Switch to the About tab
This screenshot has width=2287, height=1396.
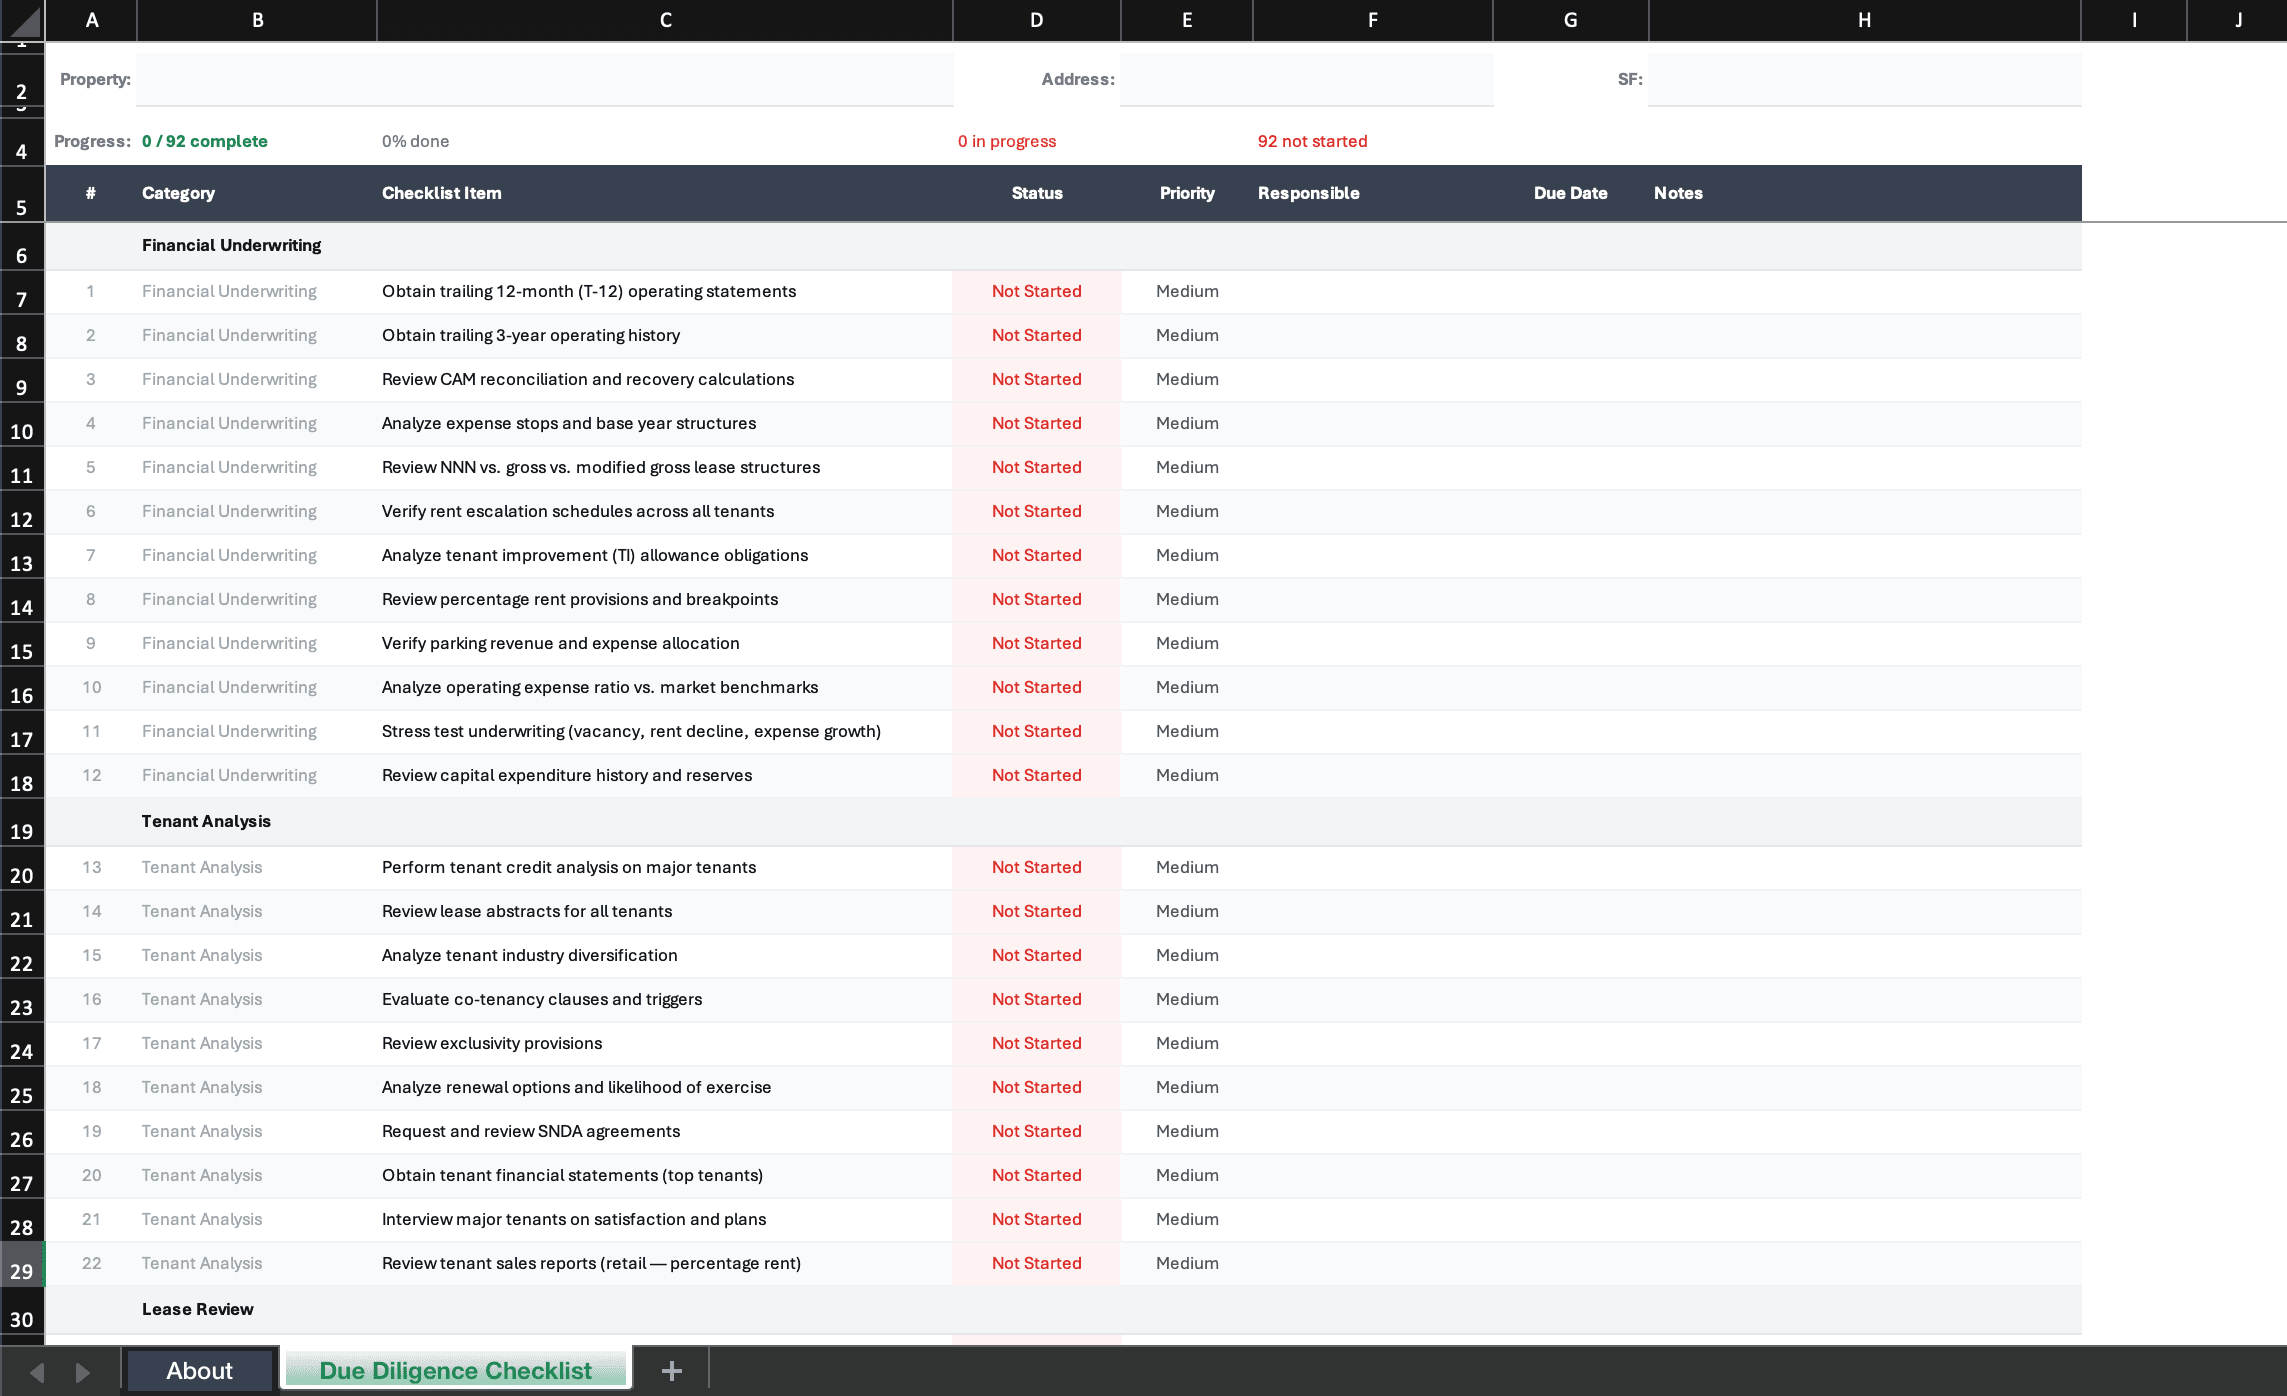pyautogui.click(x=199, y=1370)
